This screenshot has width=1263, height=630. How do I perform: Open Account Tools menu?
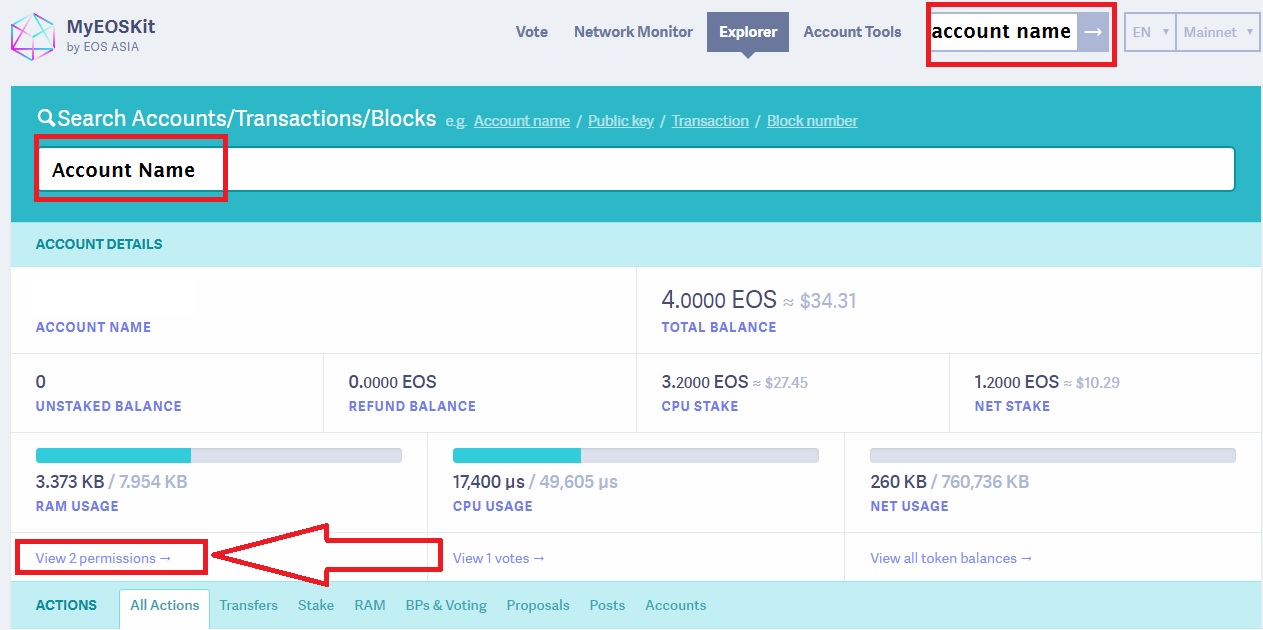pos(852,32)
